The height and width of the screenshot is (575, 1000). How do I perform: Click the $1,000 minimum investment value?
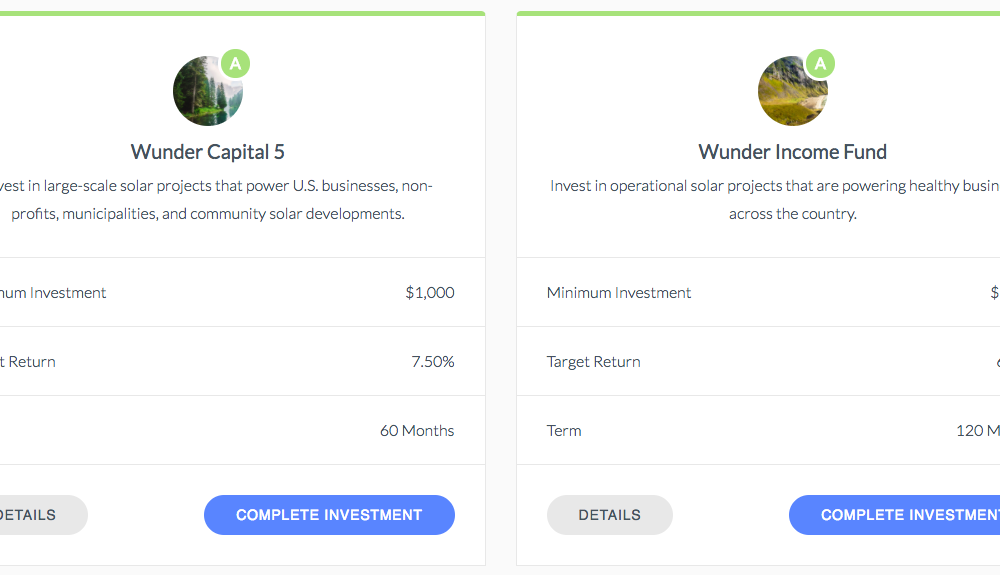(x=430, y=293)
